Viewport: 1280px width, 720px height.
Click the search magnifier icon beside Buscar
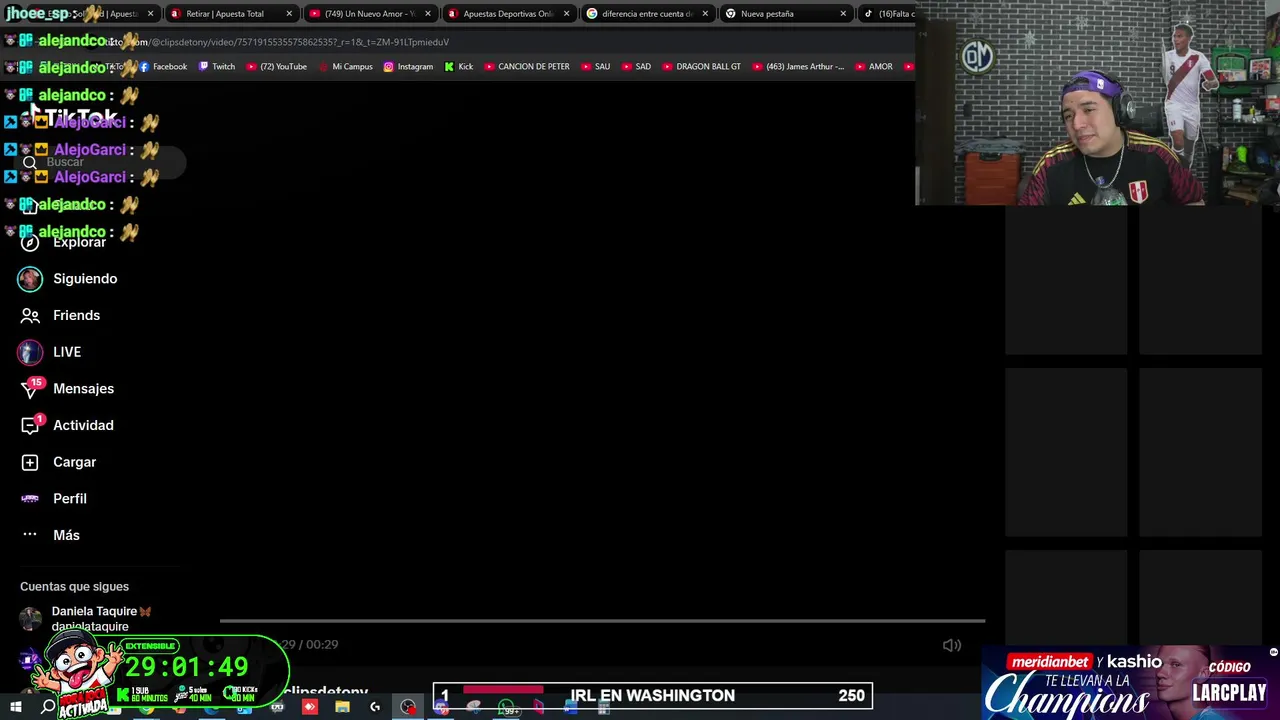tap(30, 162)
